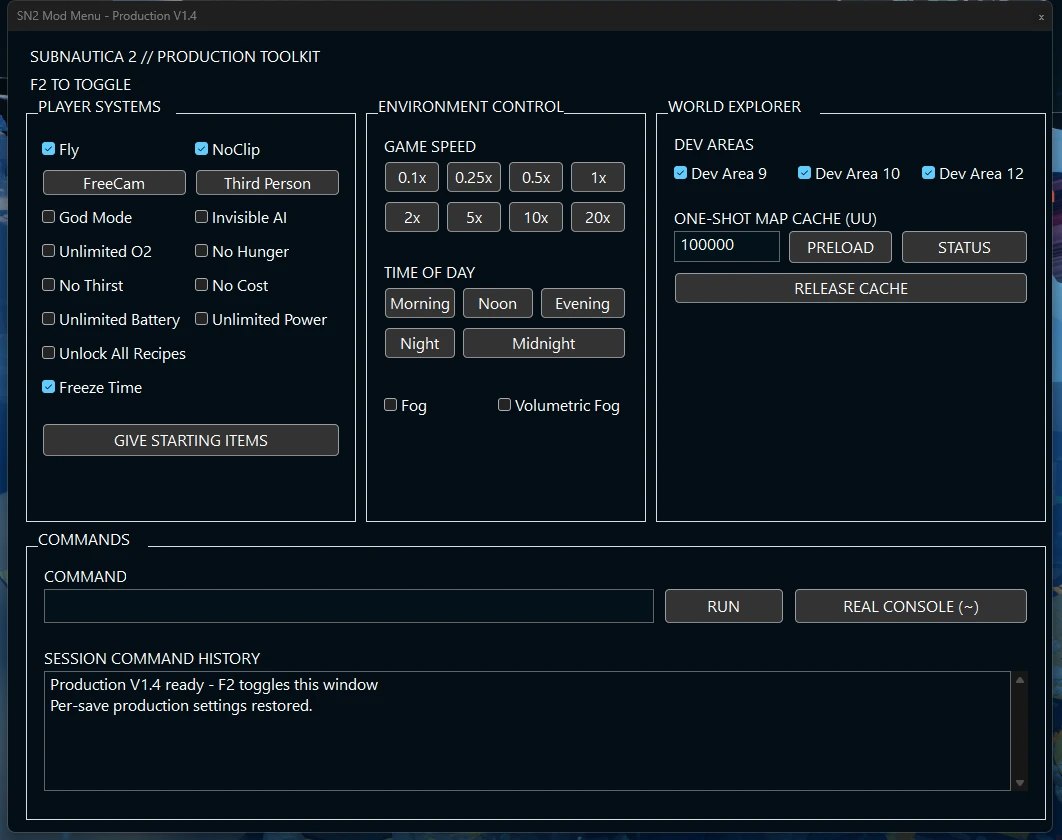The image size is (1062, 840).
Task: Check Unlock All Recipes
Action: coord(48,352)
